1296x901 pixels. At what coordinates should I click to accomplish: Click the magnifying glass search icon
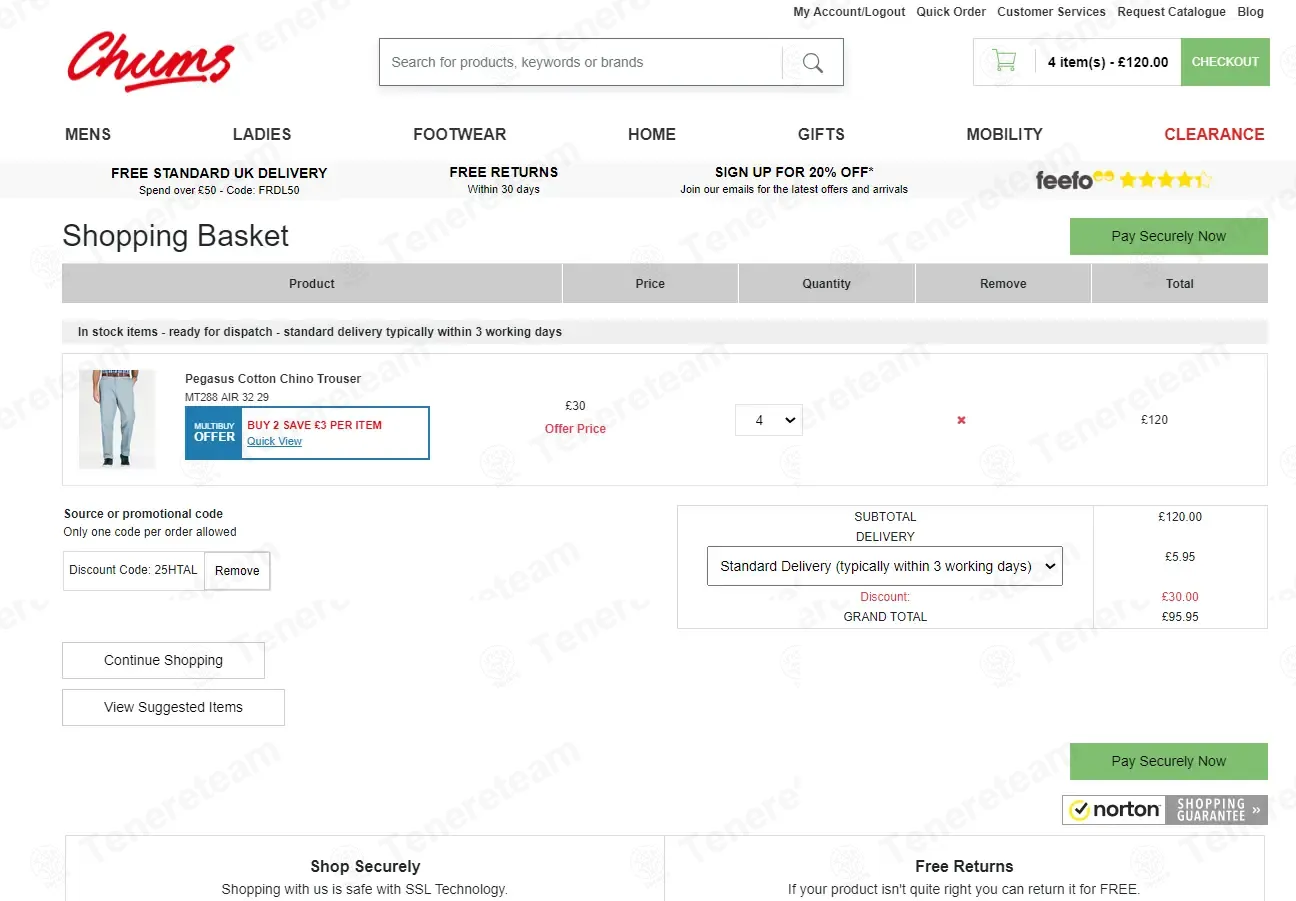tap(813, 63)
